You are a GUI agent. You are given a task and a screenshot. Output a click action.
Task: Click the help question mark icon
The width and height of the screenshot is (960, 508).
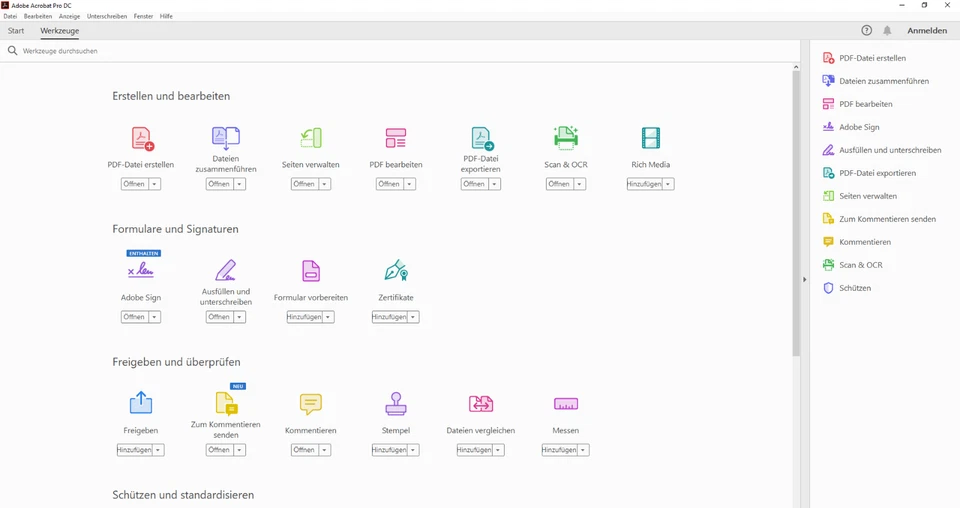point(866,31)
